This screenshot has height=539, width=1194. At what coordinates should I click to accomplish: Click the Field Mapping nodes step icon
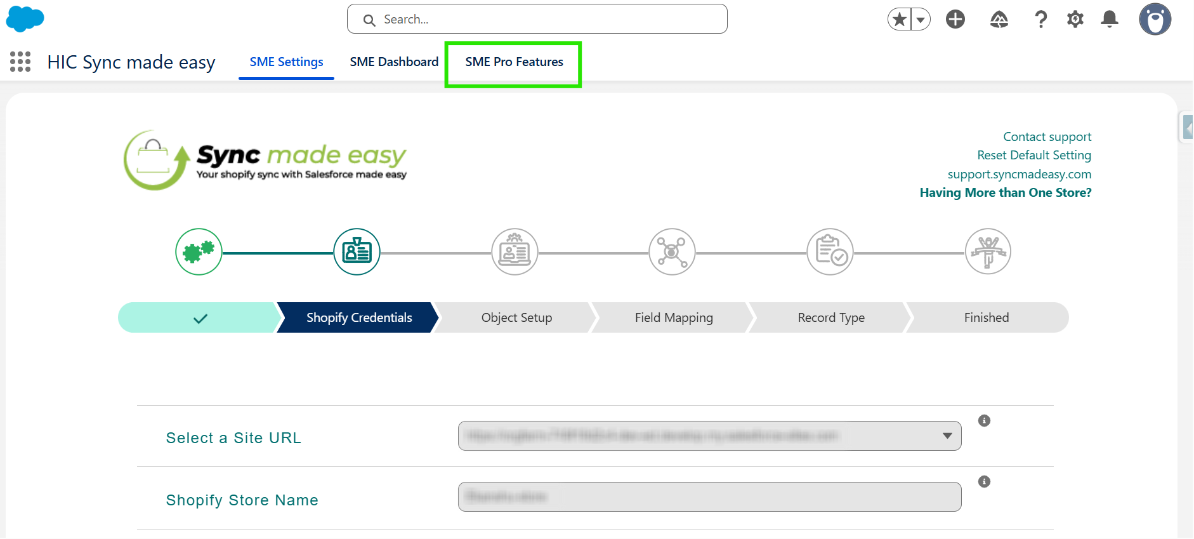[x=672, y=251]
